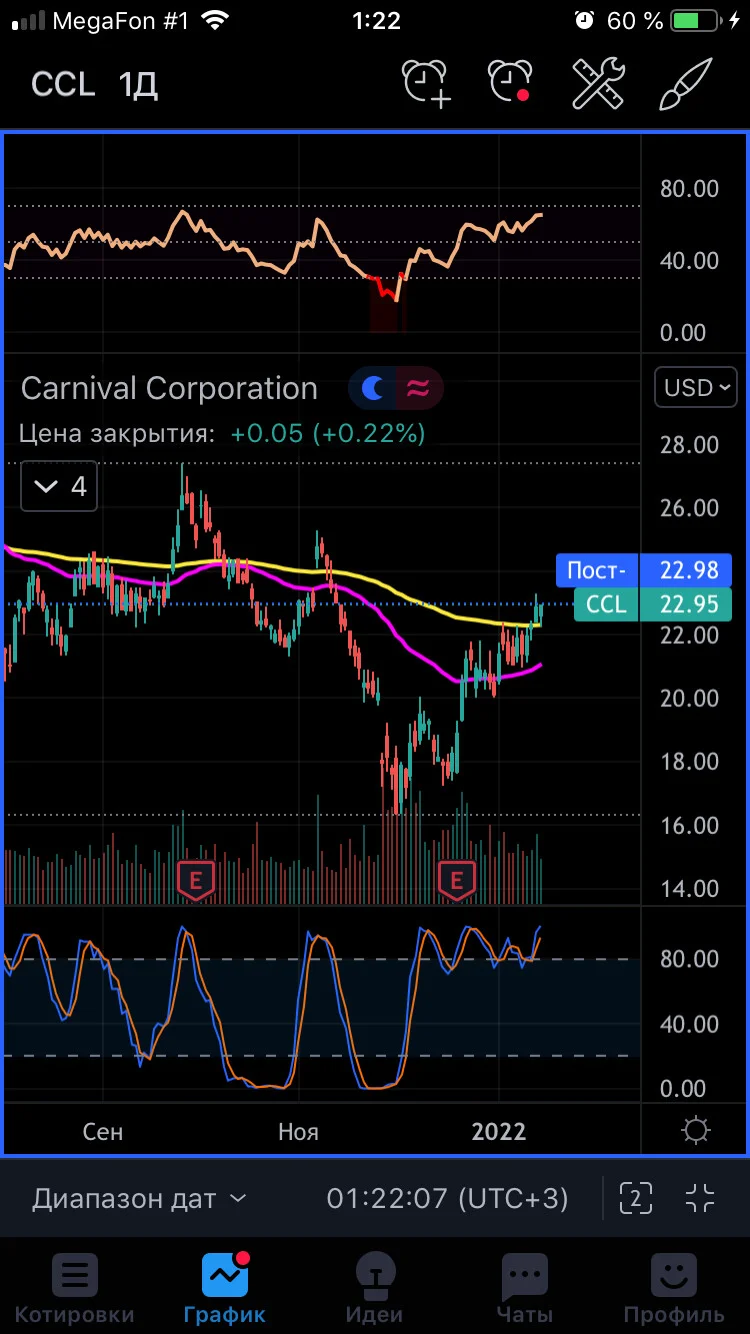This screenshot has height=1334, width=750.
Task: Tap the alarm icon in status bar
Action: (585, 20)
